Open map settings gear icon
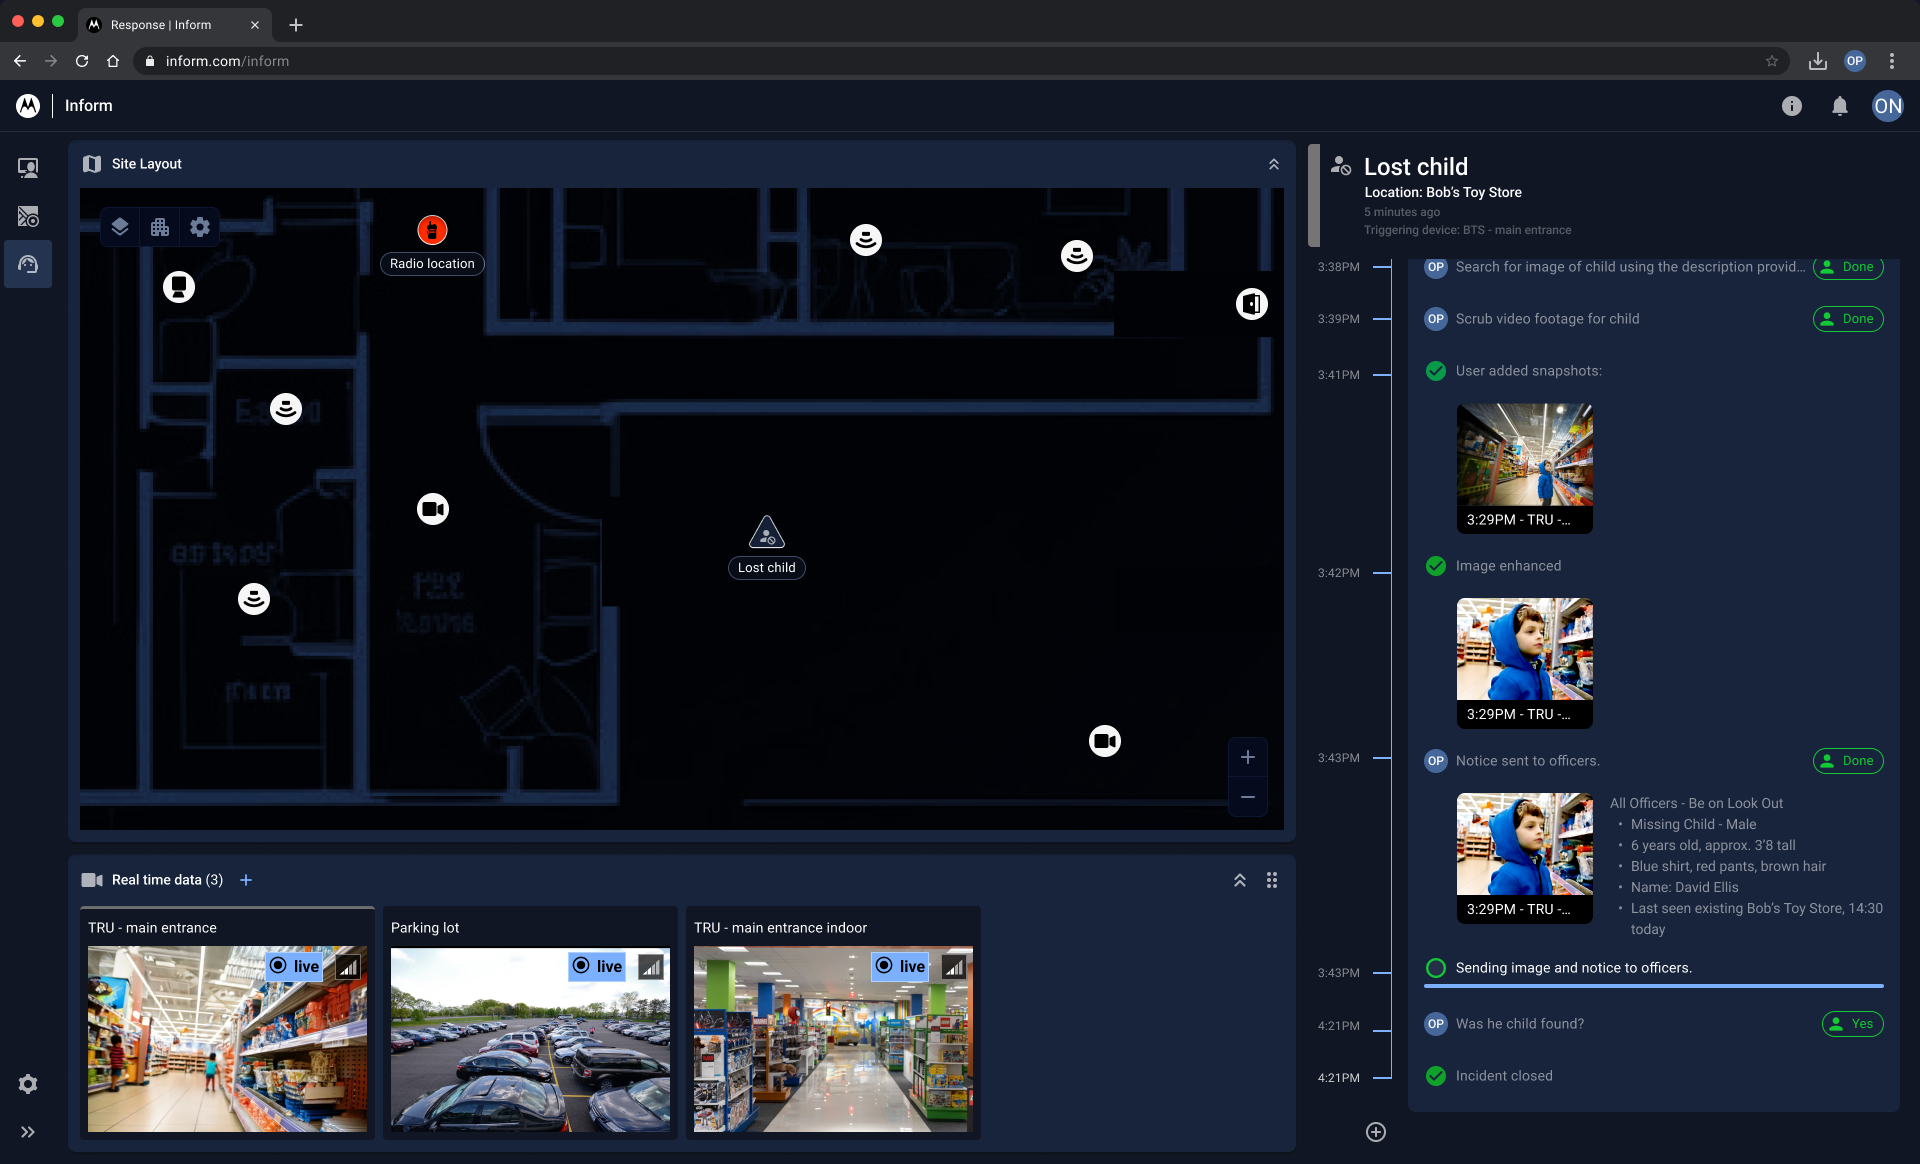 coord(200,227)
